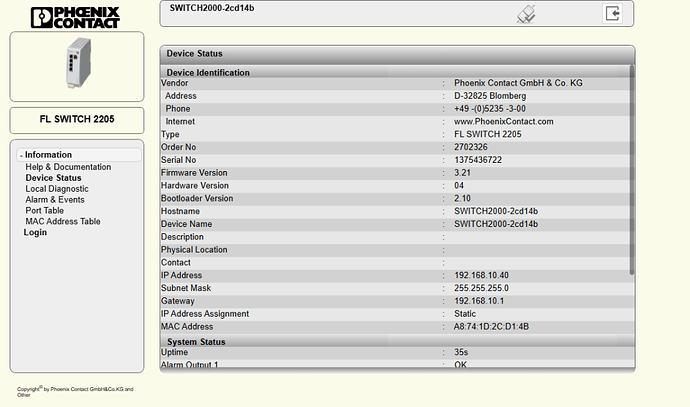Click the System Status section header
Image resolution: width=690 pixels, height=407 pixels.
(196, 342)
